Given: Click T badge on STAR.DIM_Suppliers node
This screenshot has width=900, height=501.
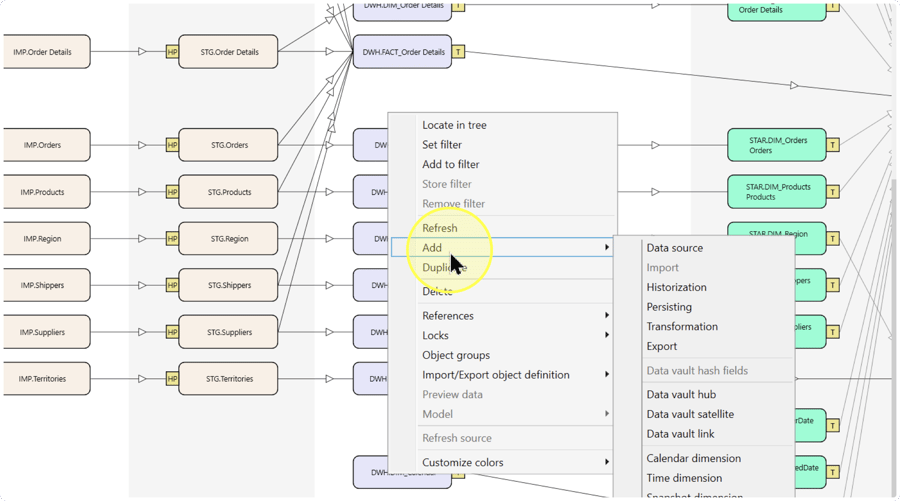Looking at the screenshot, I should pos(832,332).
